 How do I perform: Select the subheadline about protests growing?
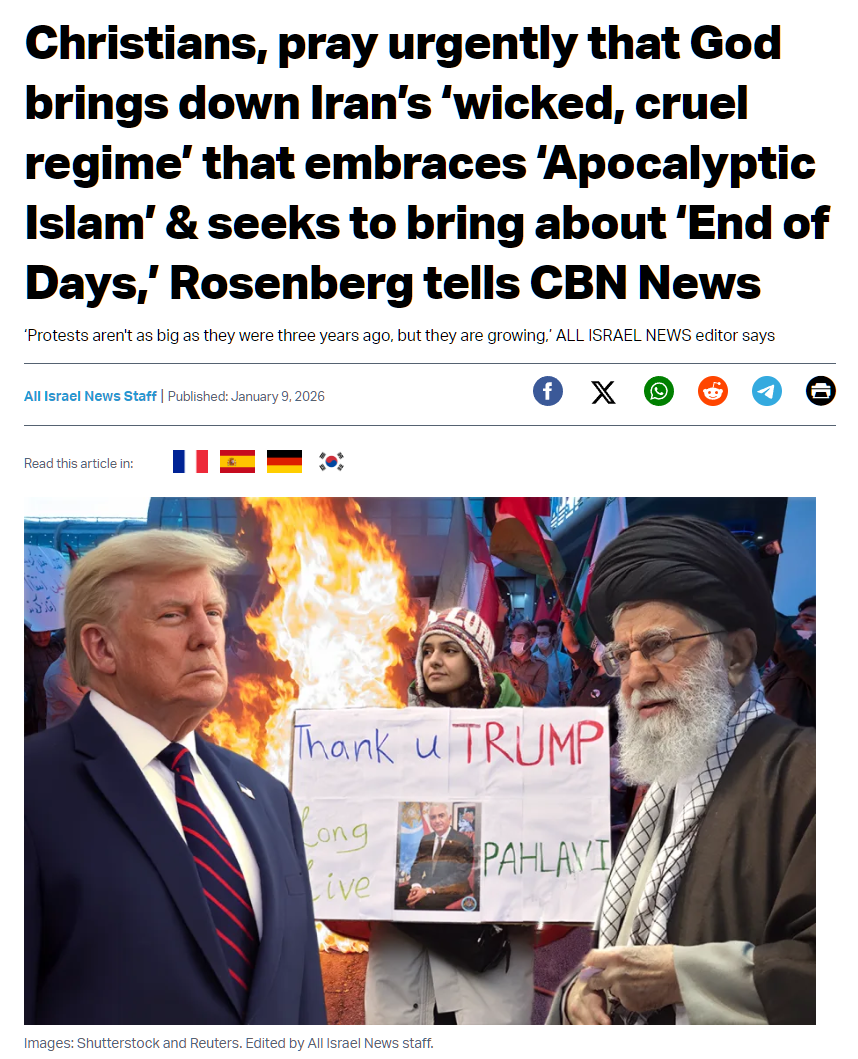pos(399,336)
